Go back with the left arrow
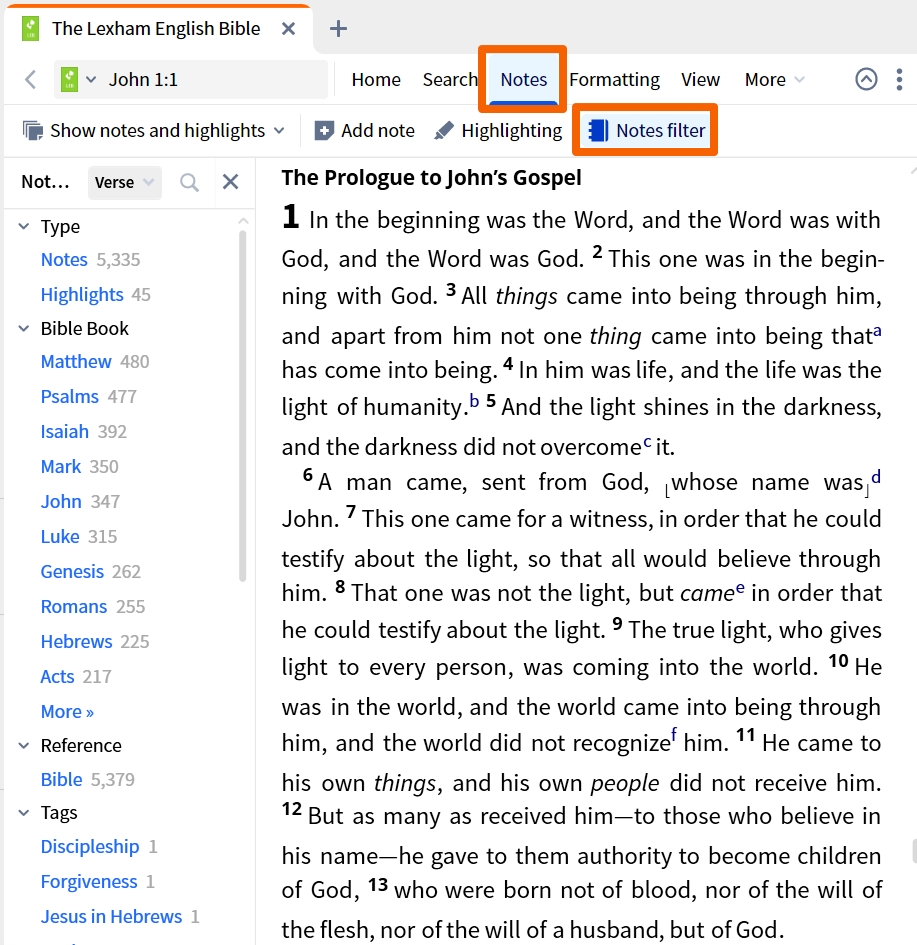The width and height of the screenshot is (917, 945). pos(31,80)
